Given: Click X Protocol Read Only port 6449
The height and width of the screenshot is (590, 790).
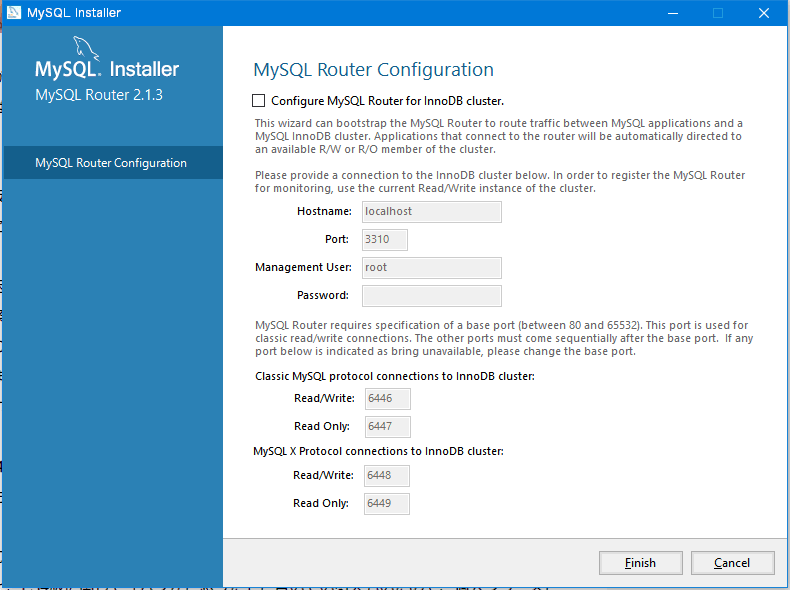Looking at the screenshot, I should (x=386, y=504).
